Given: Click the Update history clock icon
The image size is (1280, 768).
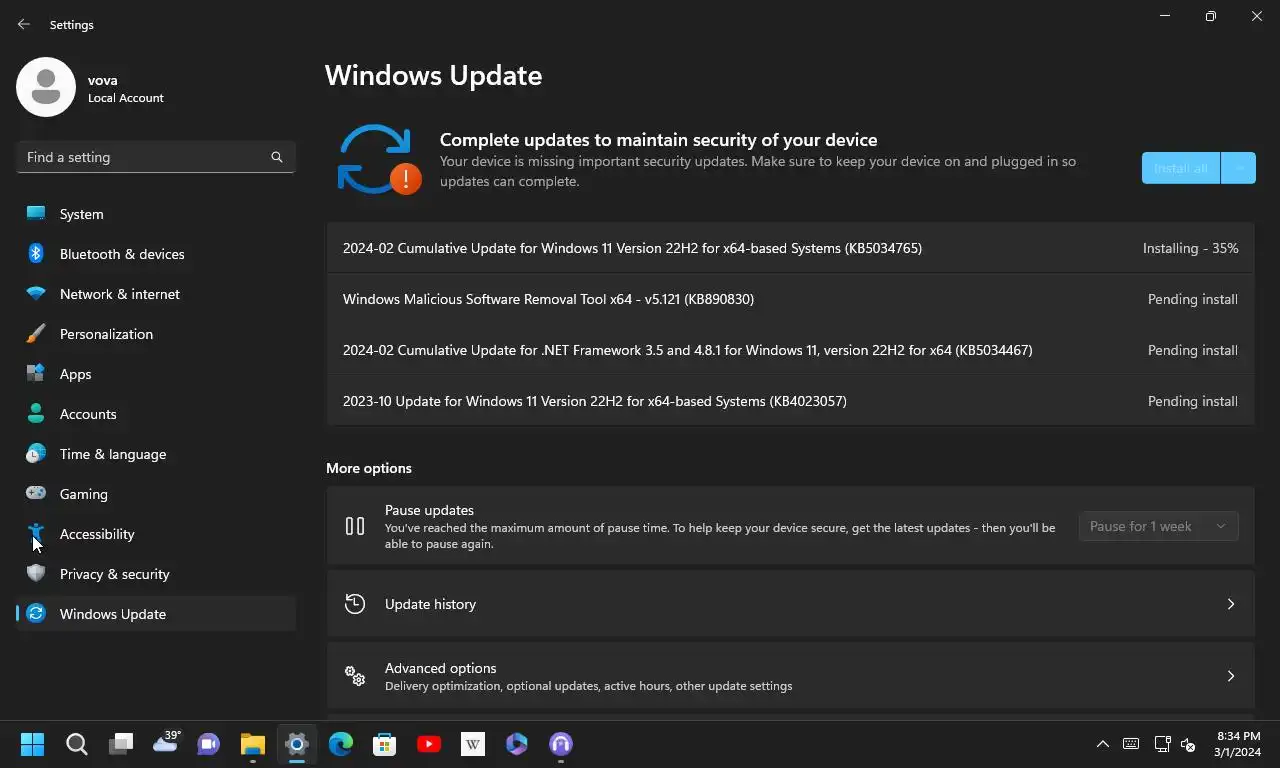Looking at the screenshot, I should (355, 604).
